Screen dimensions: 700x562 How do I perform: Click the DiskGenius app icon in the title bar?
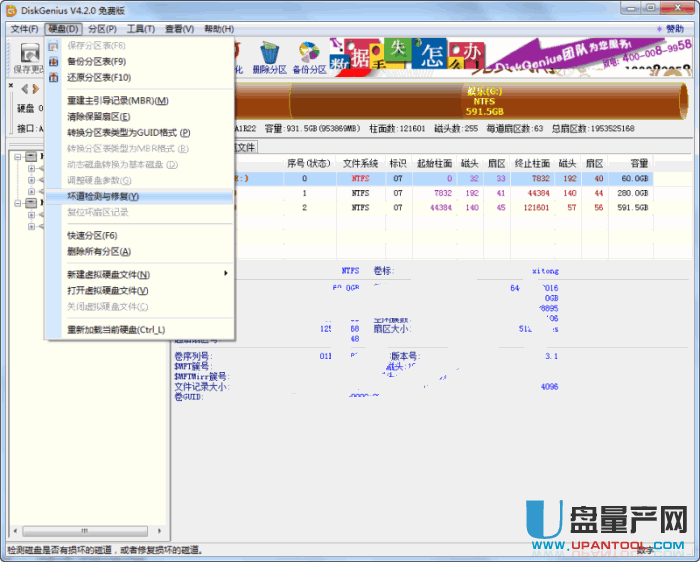tap(12, 10)
